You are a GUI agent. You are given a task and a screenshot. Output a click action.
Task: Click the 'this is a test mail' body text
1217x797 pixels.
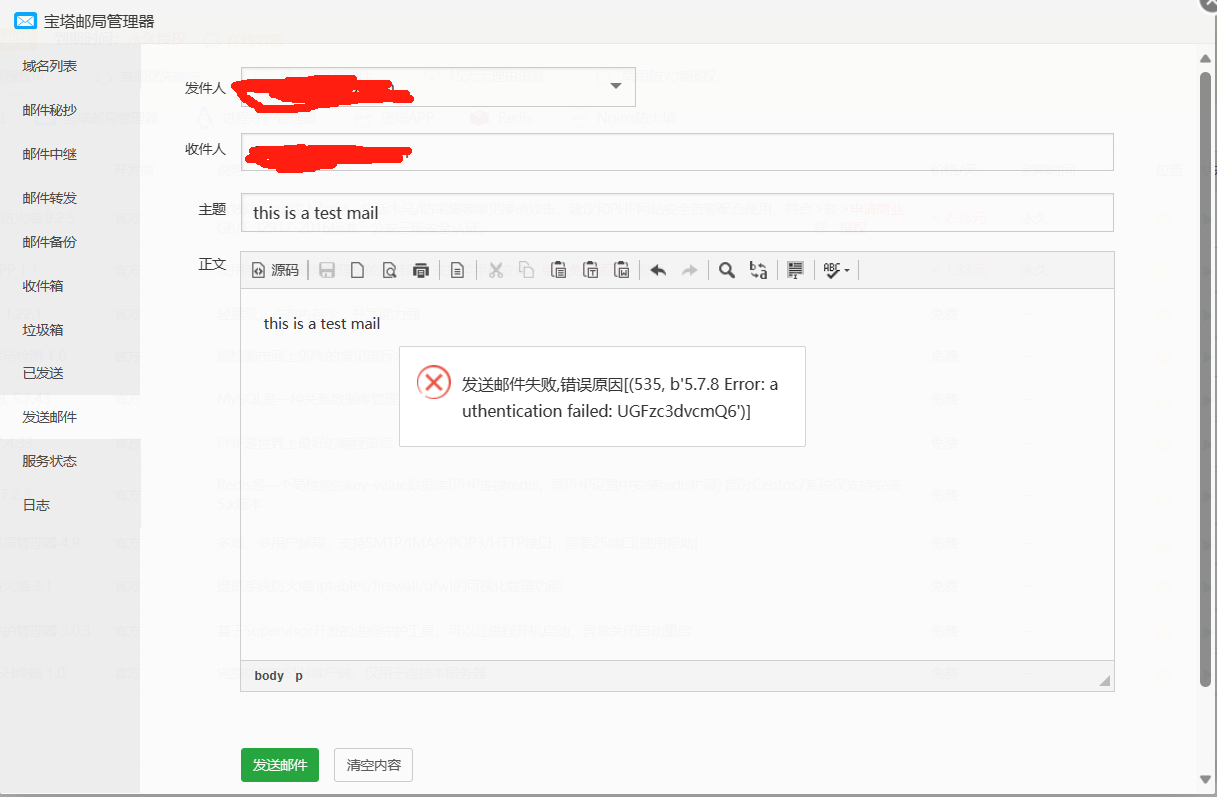coord(322,323)
